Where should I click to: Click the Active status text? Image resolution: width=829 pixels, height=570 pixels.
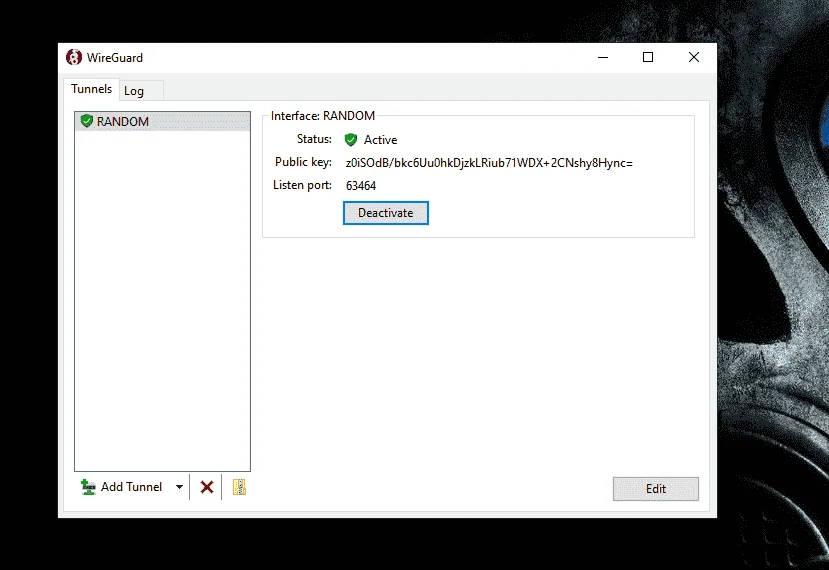380,140
